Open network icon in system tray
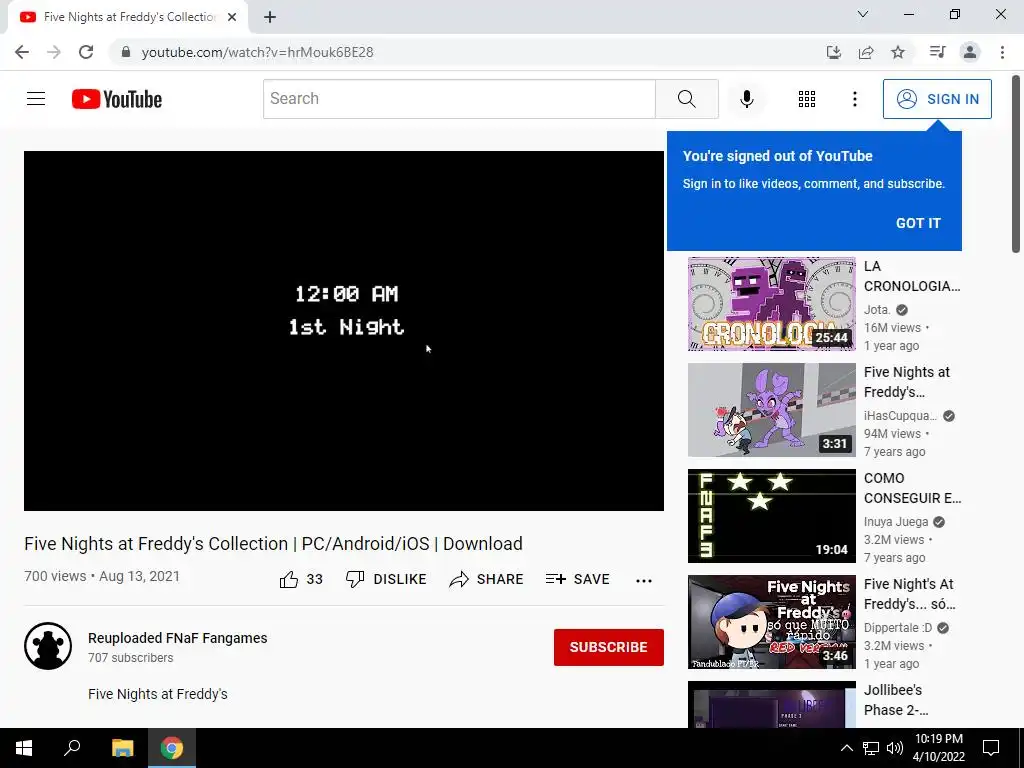Screen dimensions: 1024x768 [x=871, y=748]
